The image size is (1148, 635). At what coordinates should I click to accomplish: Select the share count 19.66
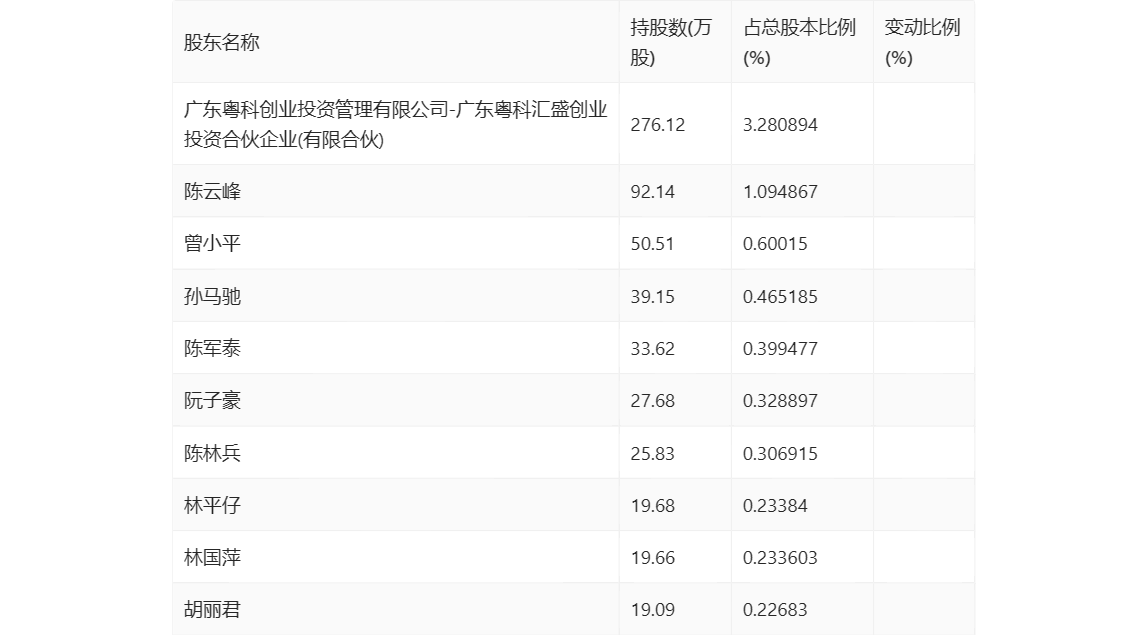coord(652,557)
